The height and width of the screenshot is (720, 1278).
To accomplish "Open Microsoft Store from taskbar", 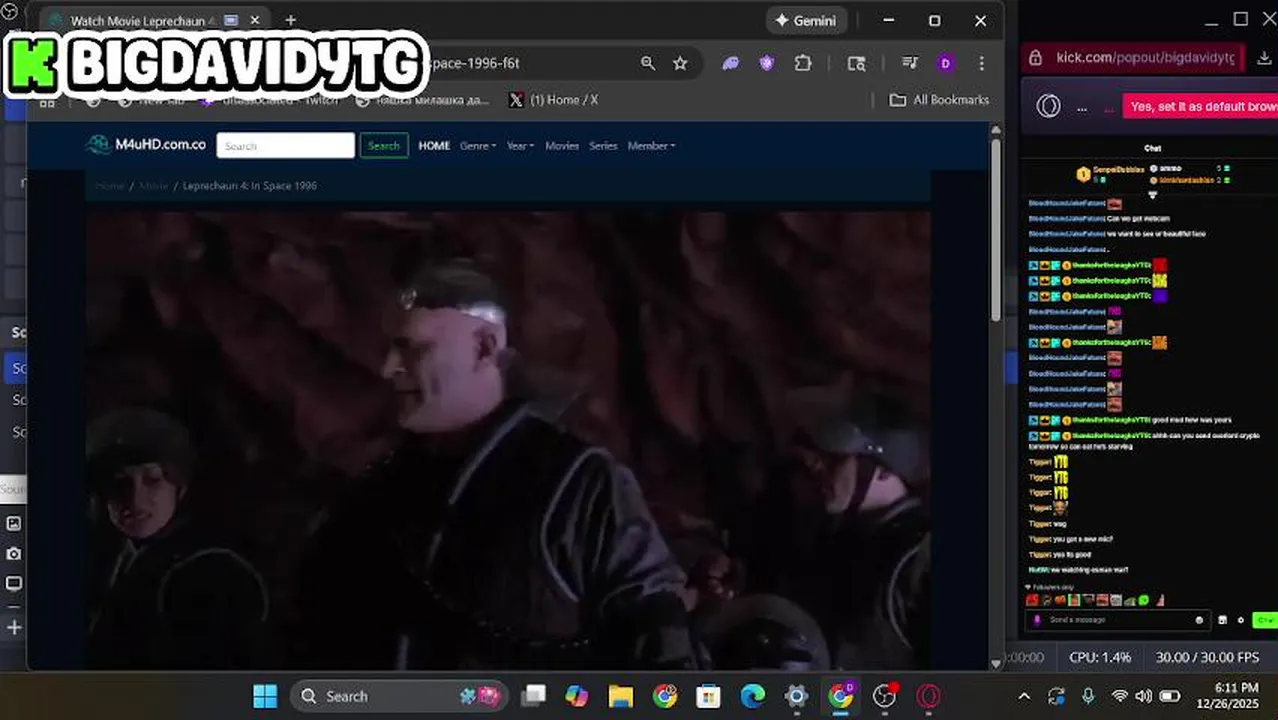I will click(x=708, y=696).
